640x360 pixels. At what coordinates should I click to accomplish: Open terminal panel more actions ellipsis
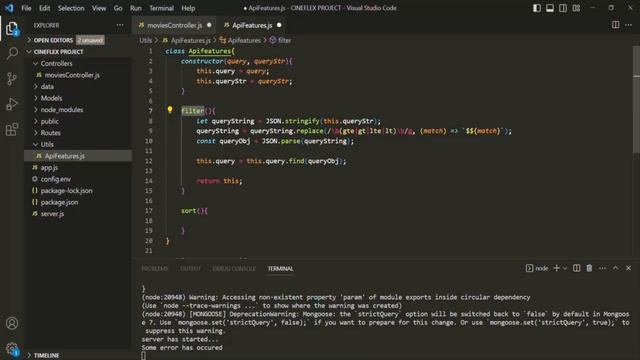602,268
